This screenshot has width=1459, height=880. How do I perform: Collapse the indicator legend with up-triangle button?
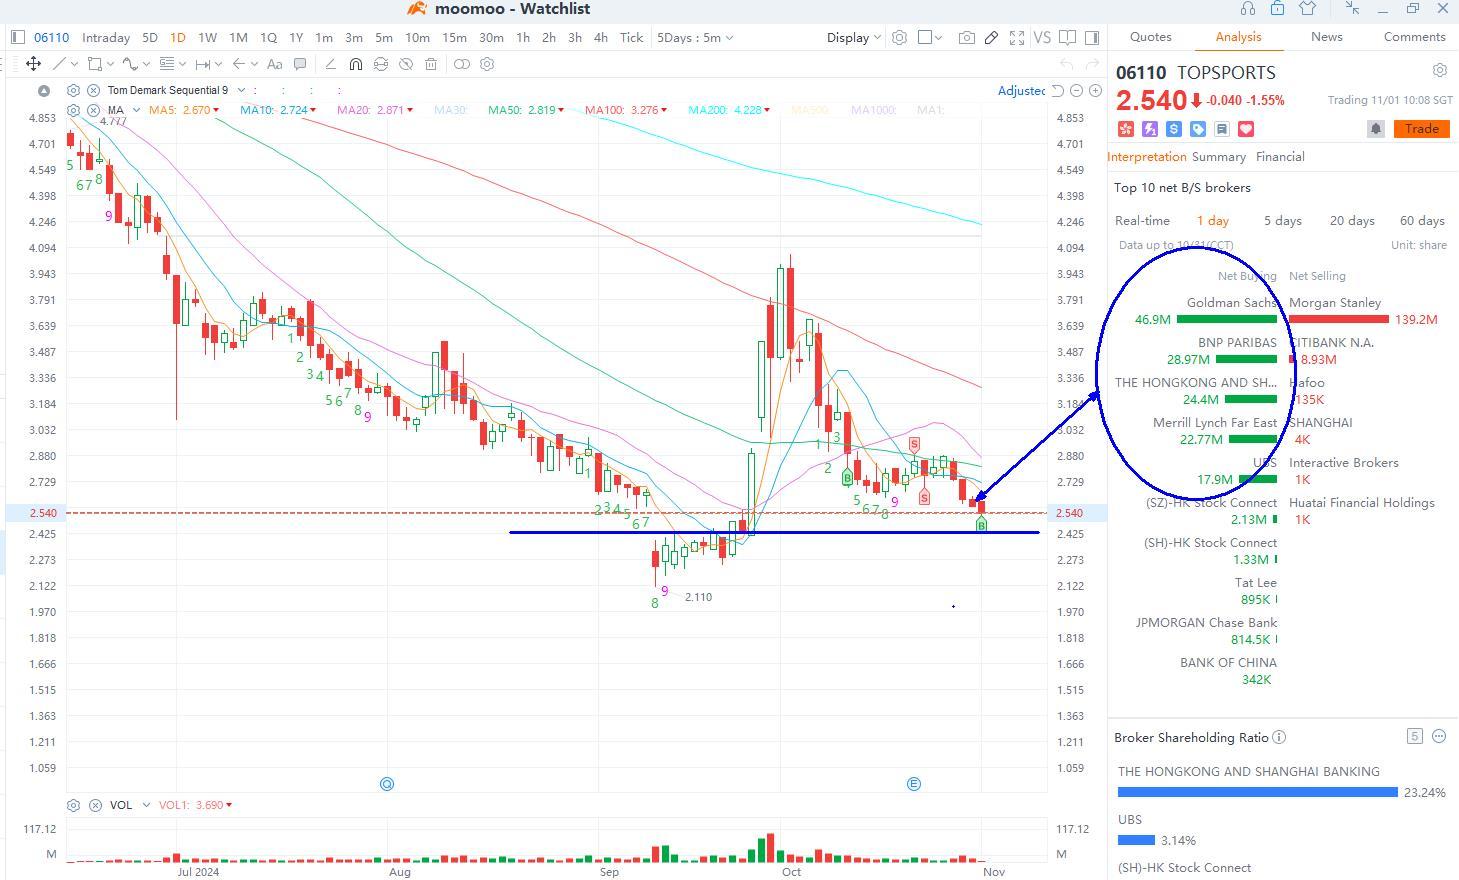coord(44,91)
